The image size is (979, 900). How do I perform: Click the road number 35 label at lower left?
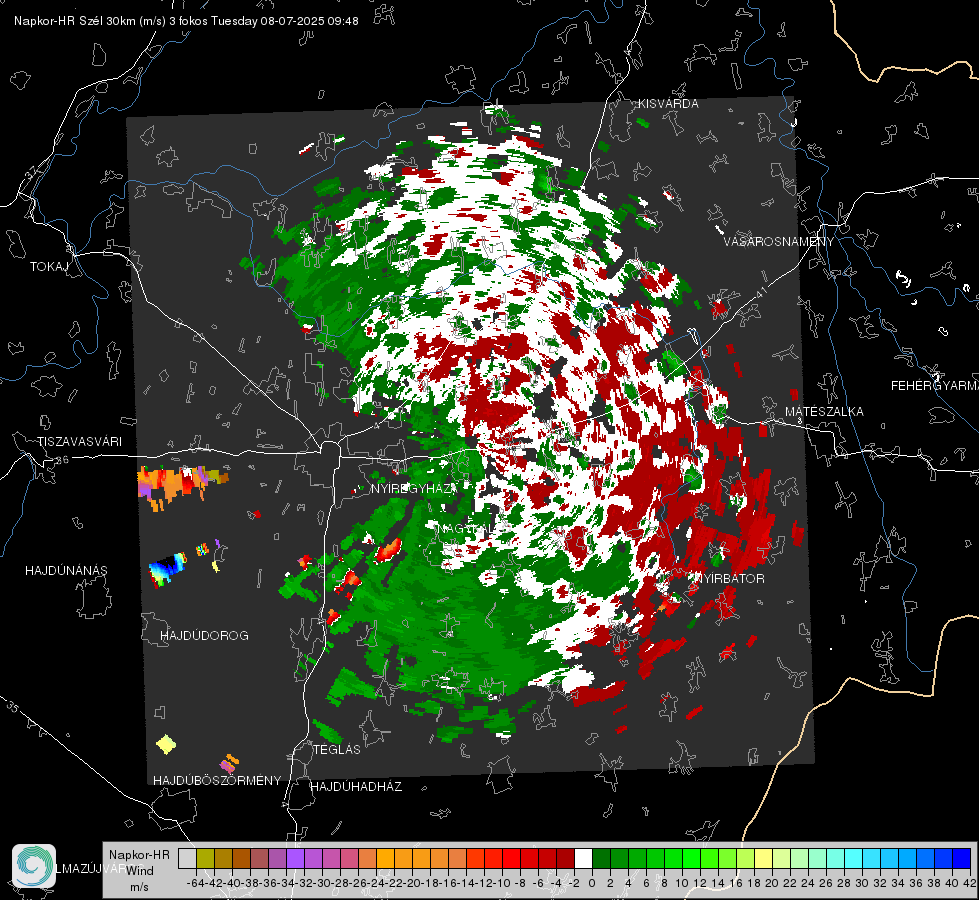pyautogui.click(x=13, y=708)
